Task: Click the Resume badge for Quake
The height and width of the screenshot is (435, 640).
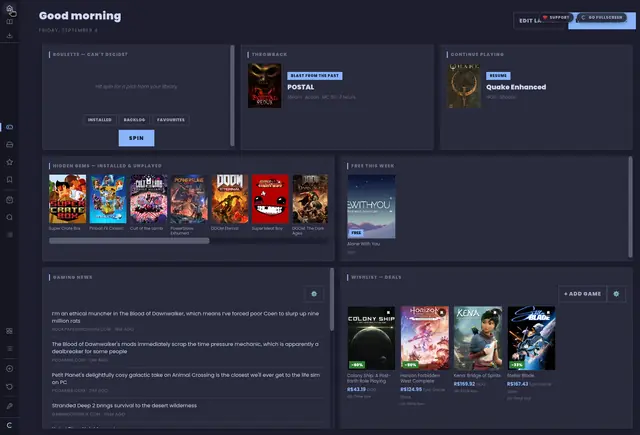Action: pos(498,76)
